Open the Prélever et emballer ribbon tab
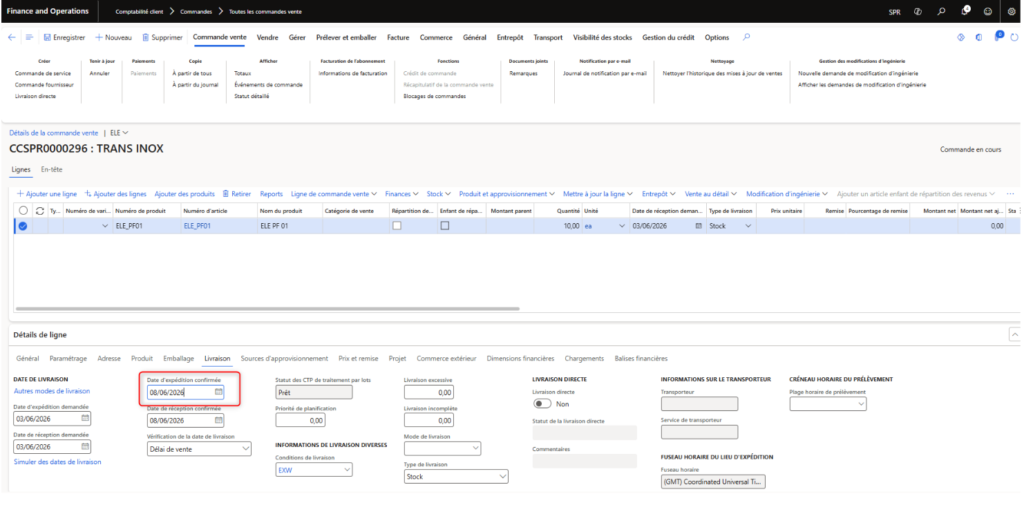1024x505 pixels. point(346,37)
